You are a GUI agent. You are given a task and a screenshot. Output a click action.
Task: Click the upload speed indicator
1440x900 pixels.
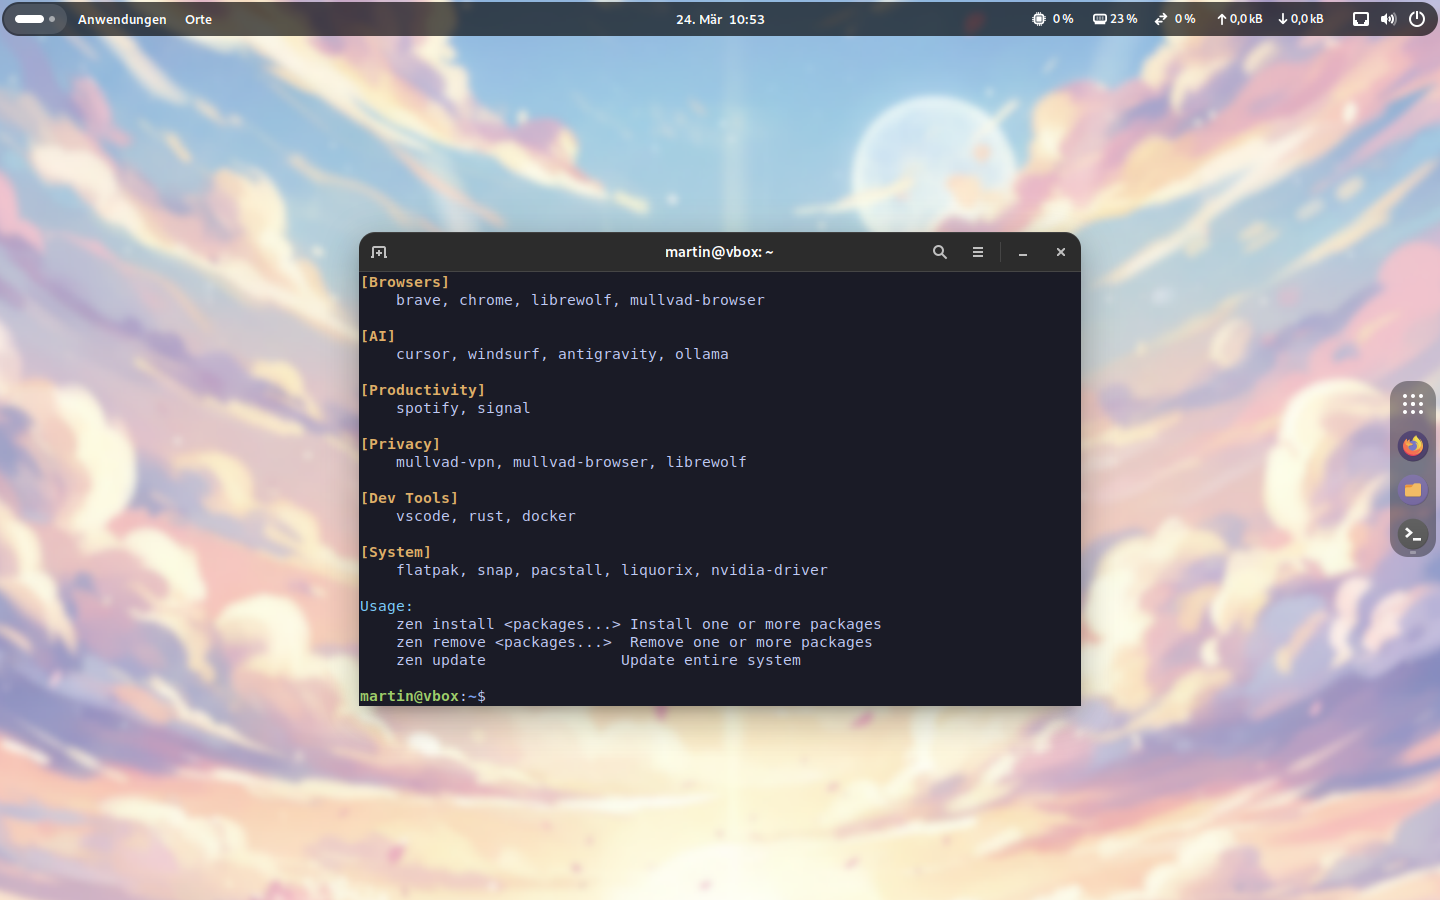click(1239, 19)
